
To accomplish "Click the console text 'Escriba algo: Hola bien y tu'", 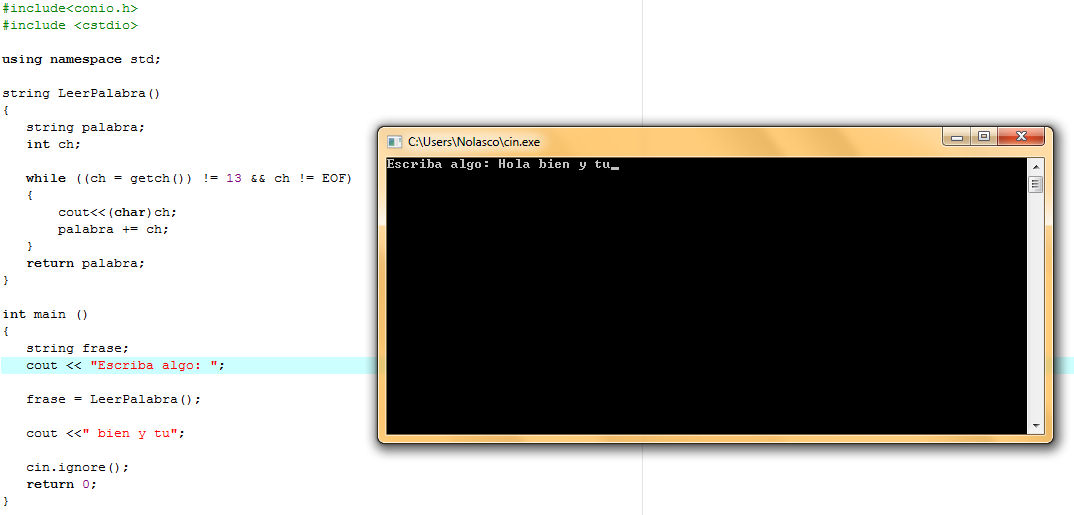I will [498, 164].
